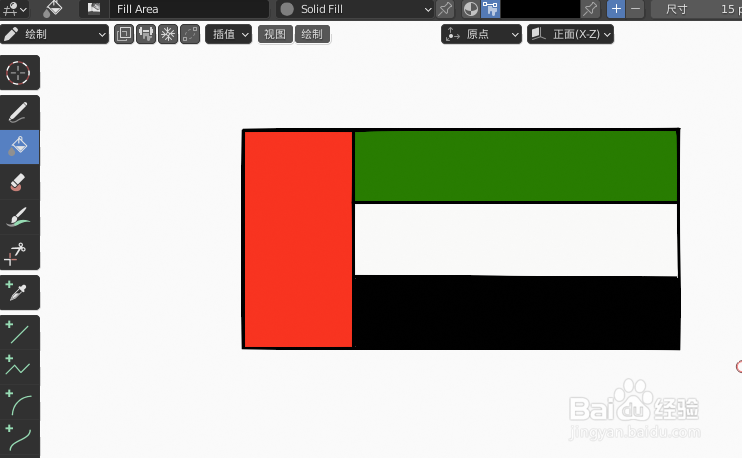The width and height of the screenshot is (742, 458).
Task: Select the Draw pencil tool
Action: 19,113
